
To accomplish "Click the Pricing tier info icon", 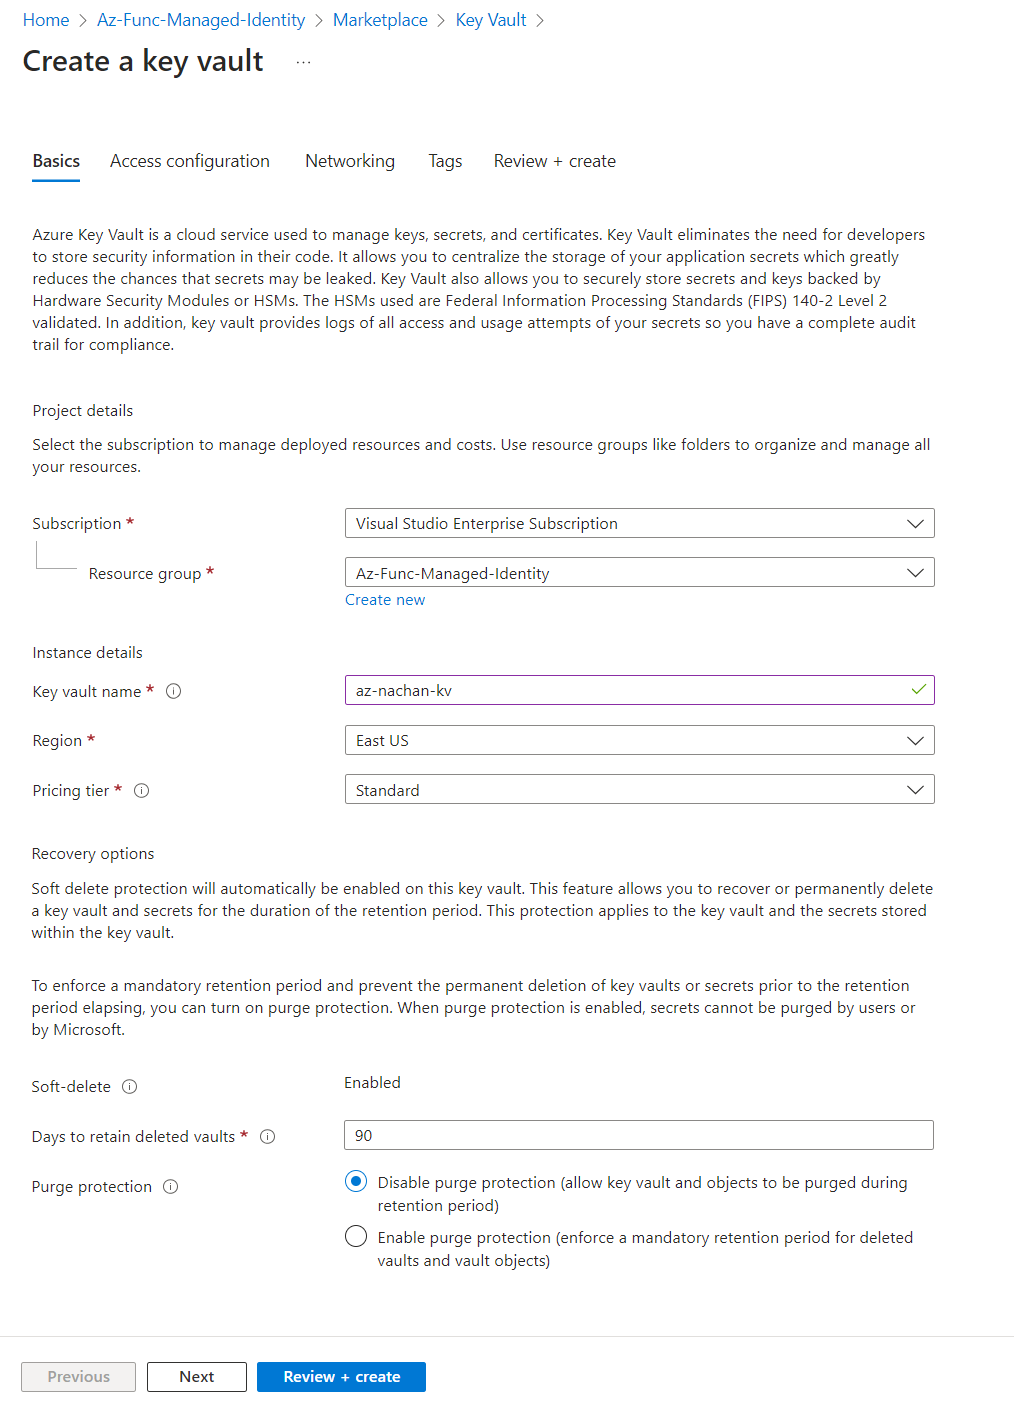I will tap(142, 791).
